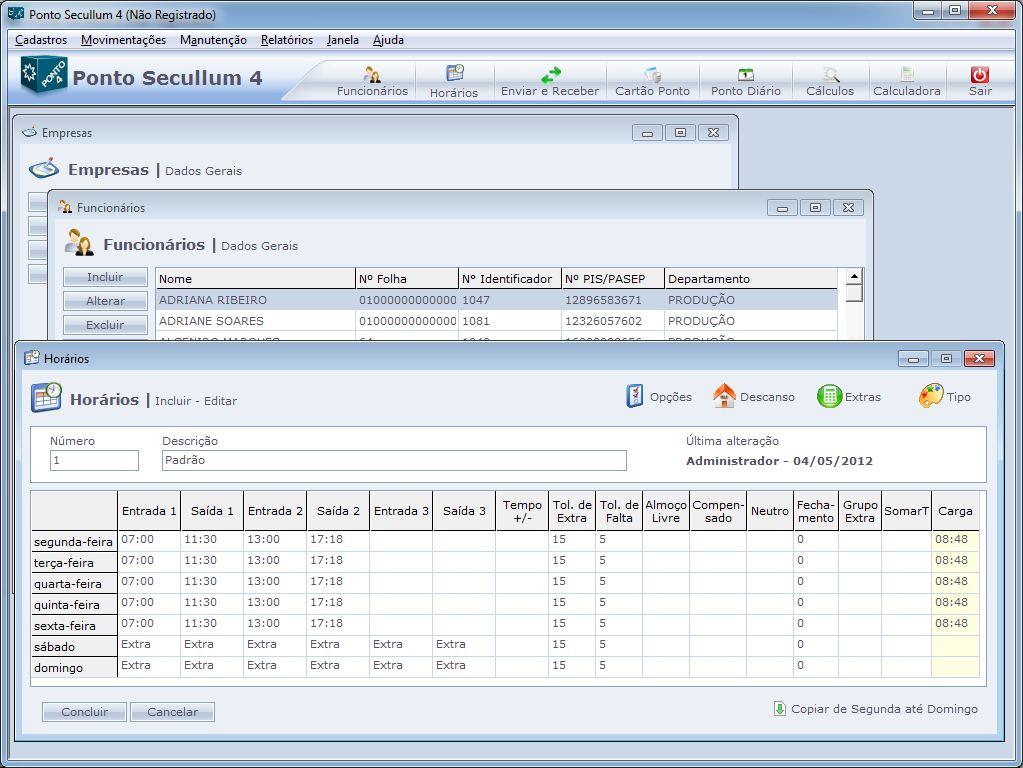The width and height of the screenshot is (1023, 768).
Task: Click the Descrição field containing Padrão
Action: (394, 460)
